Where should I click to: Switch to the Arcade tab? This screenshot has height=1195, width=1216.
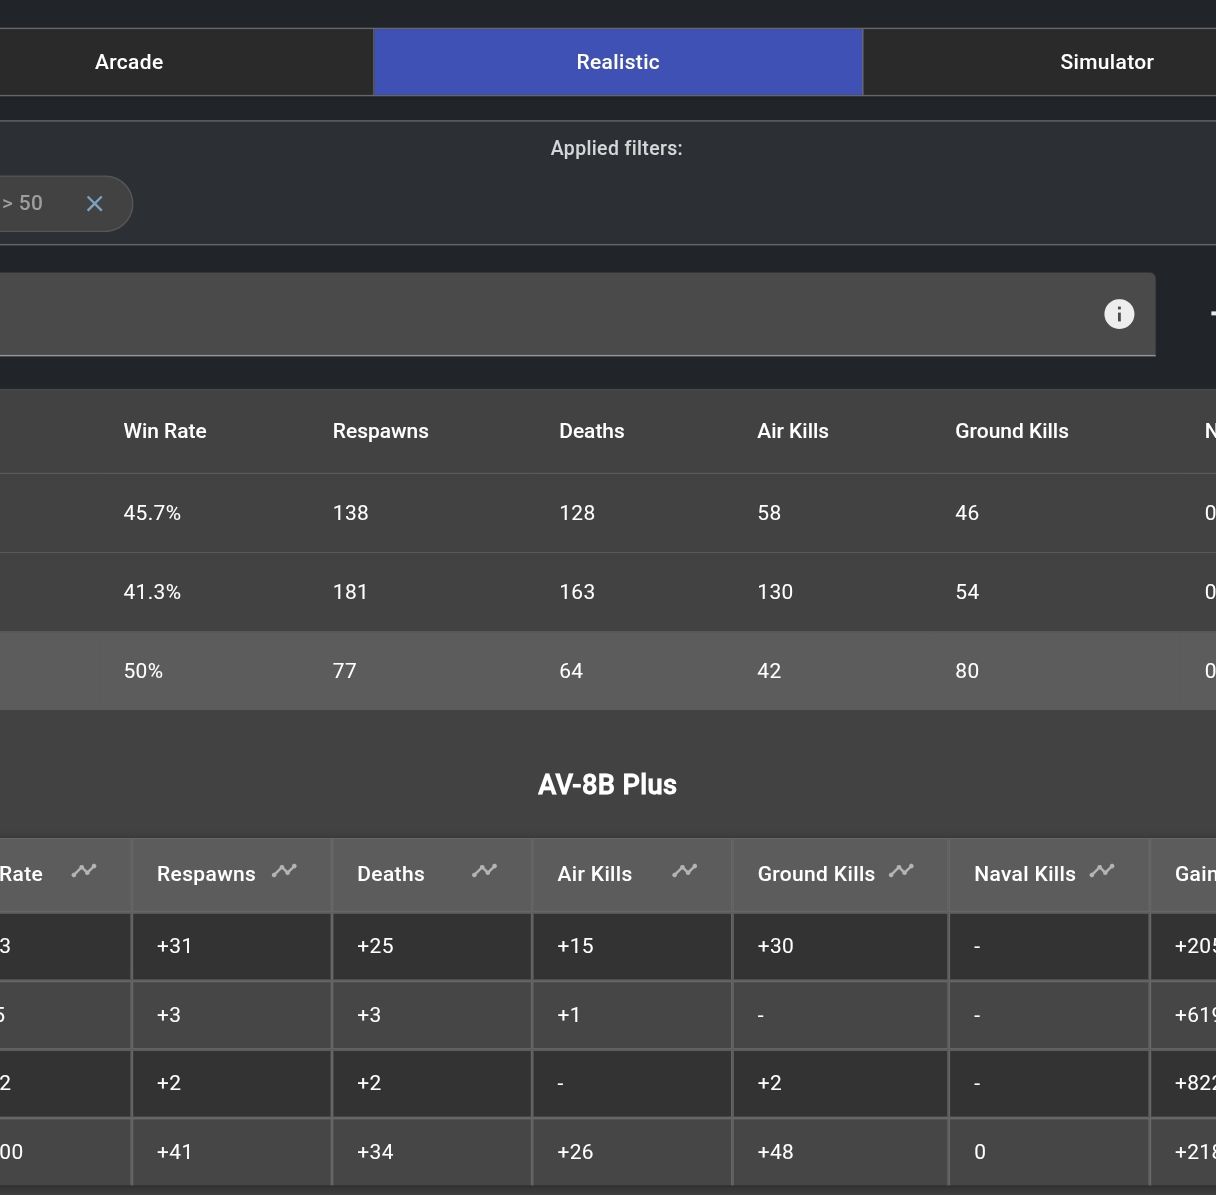pyautogui.click(x=129, y=62)
